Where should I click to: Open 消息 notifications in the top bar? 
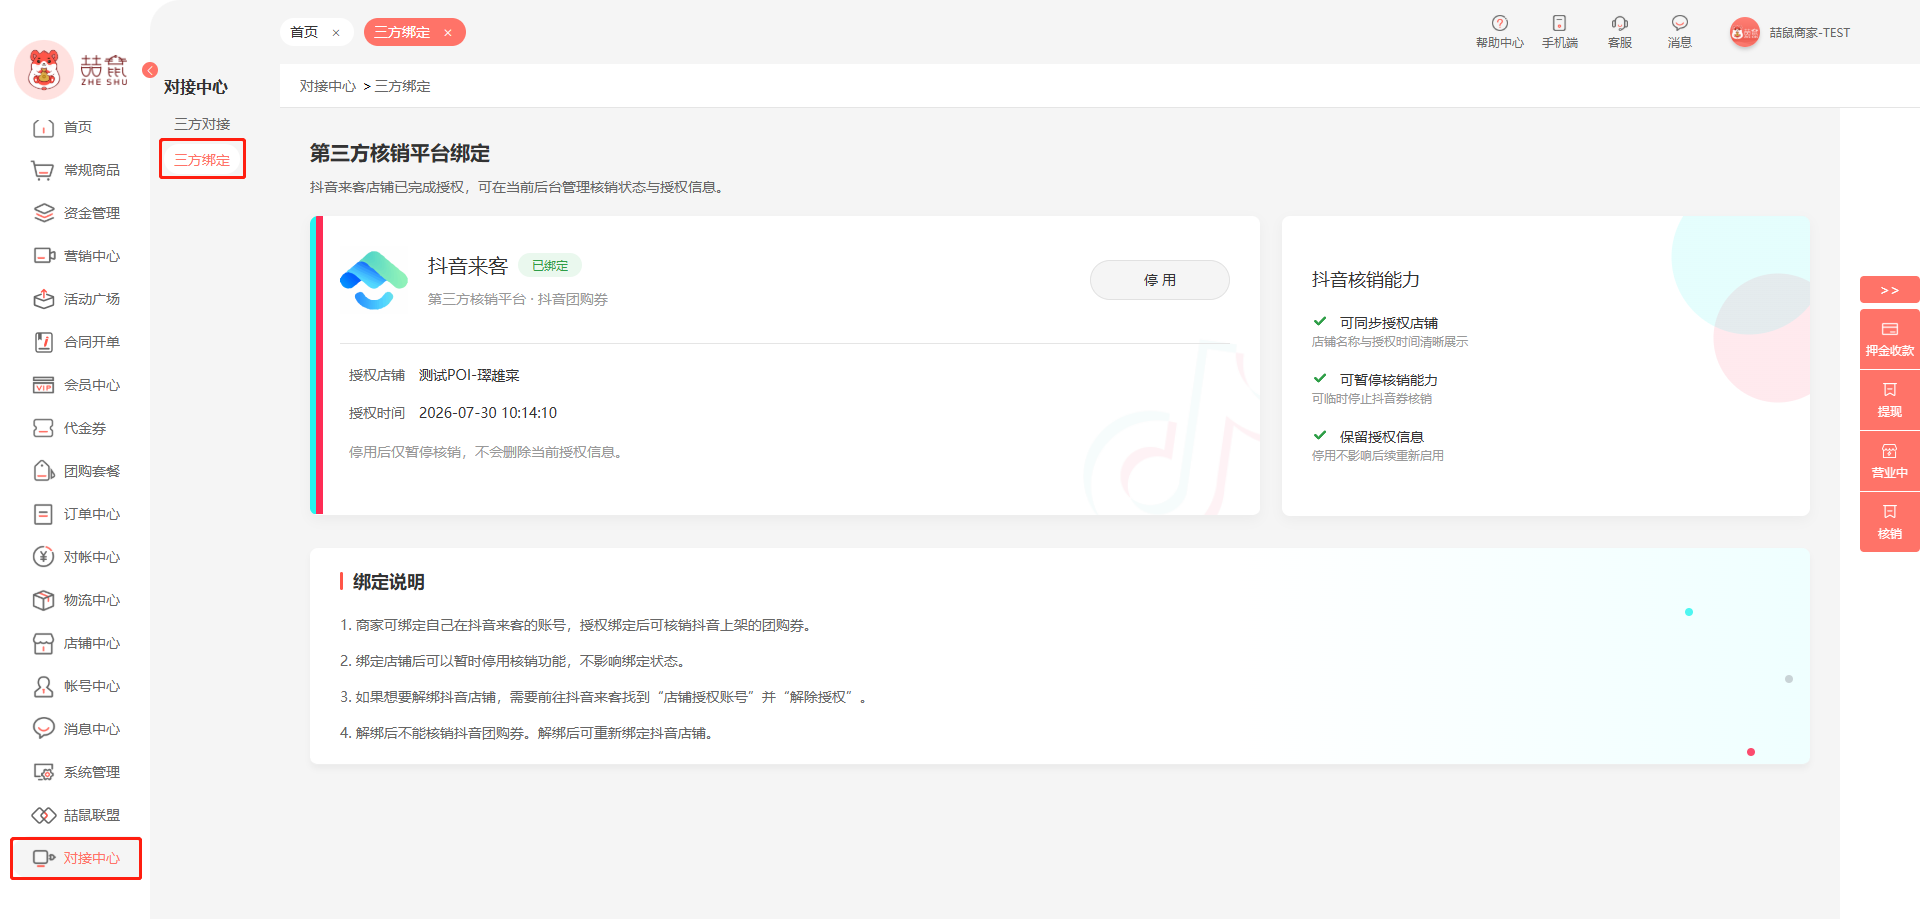(x=1679, y=31)
